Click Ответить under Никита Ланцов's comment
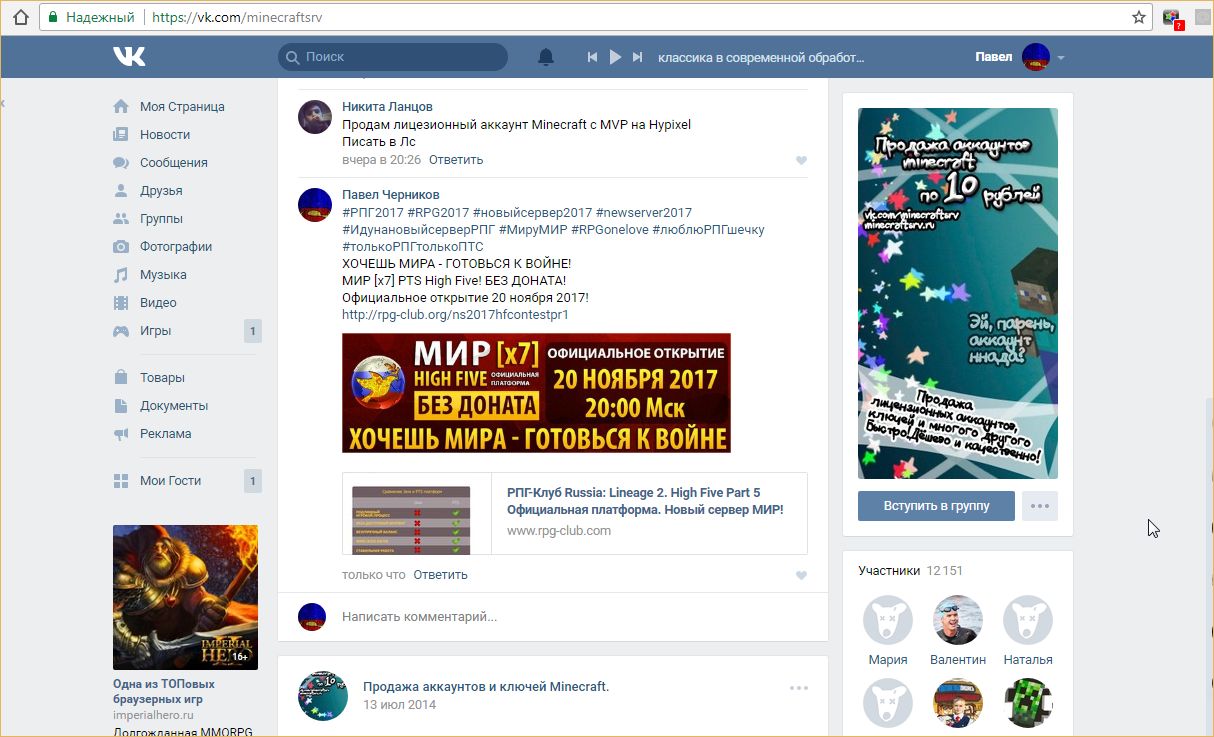 [456, 159]
